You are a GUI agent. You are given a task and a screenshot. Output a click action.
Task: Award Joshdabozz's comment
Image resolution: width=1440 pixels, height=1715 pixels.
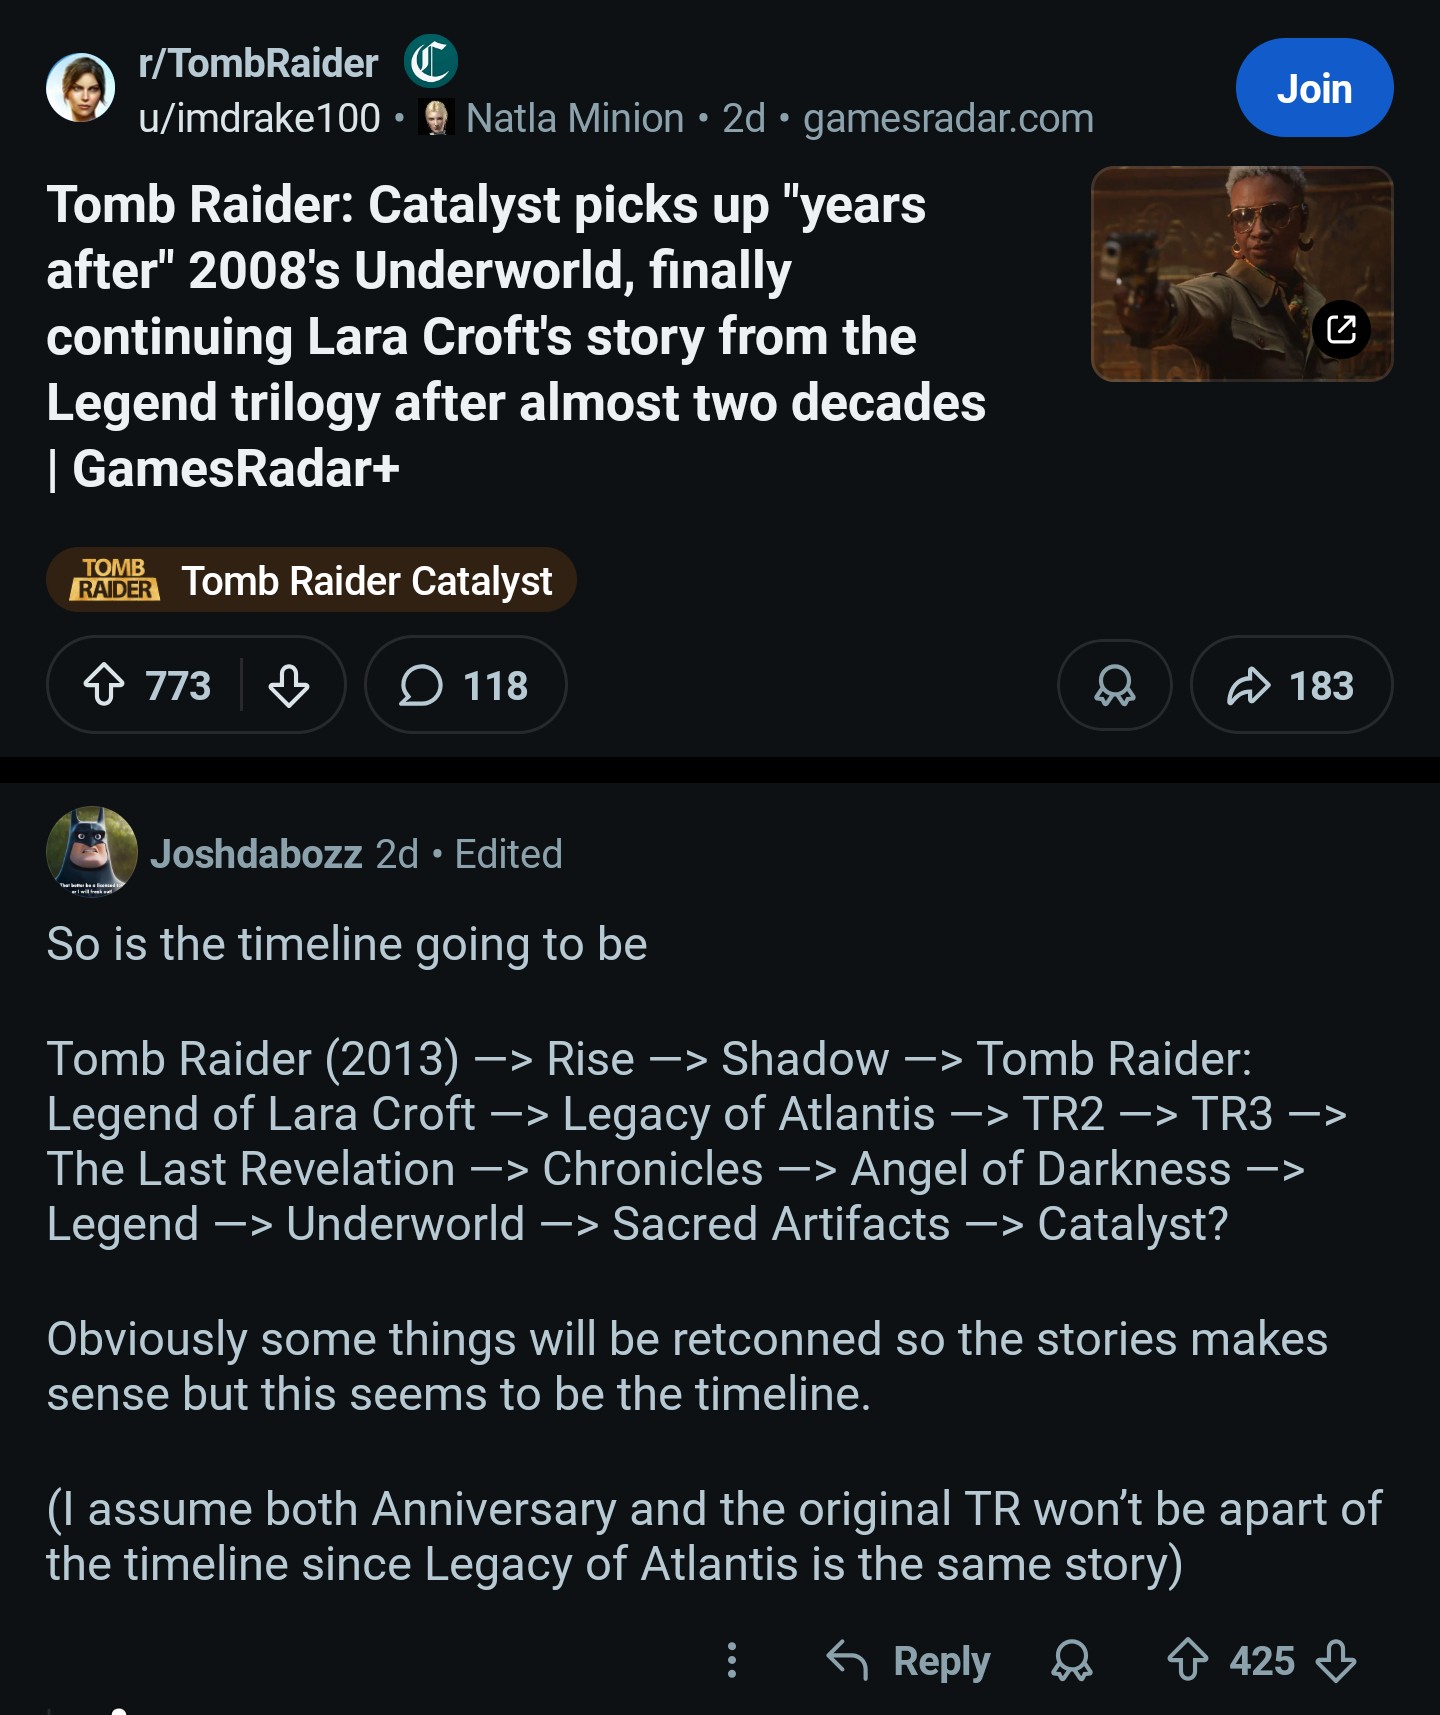pyautogui.click(x=1071, y=1661)
